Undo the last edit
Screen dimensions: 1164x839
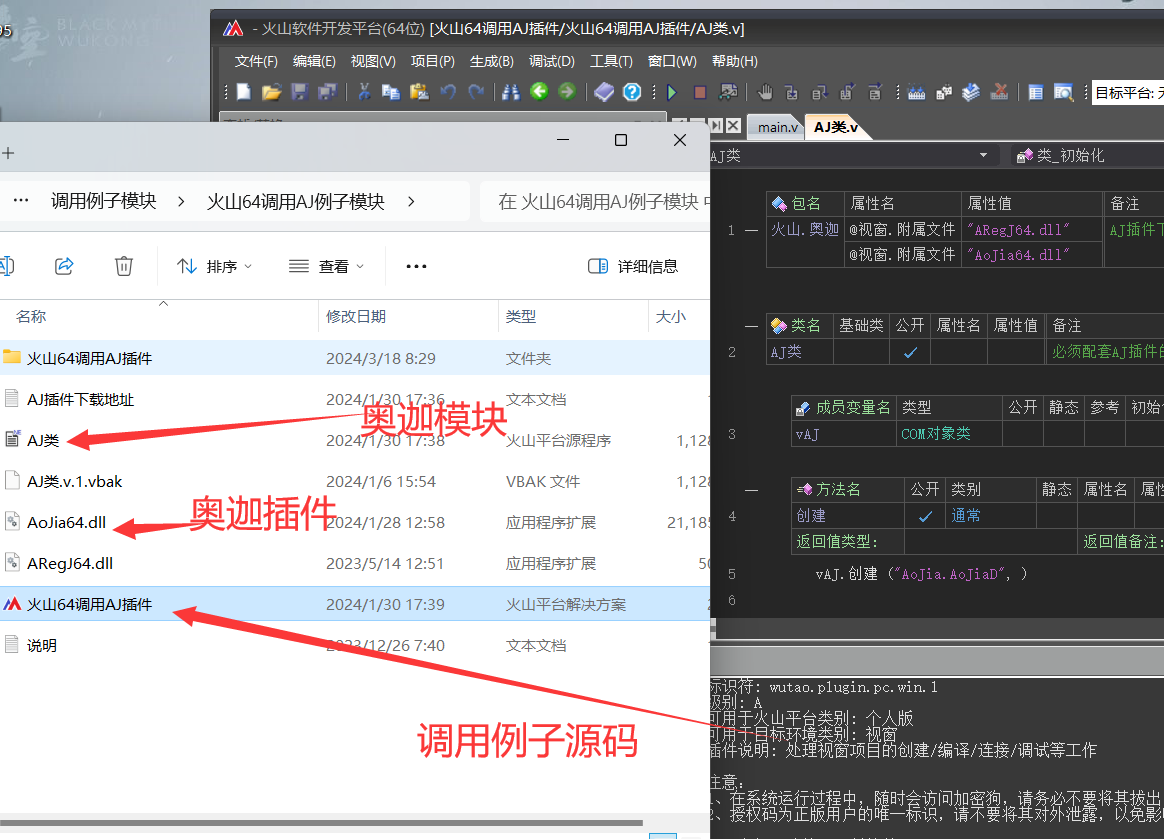click(448, 91)
